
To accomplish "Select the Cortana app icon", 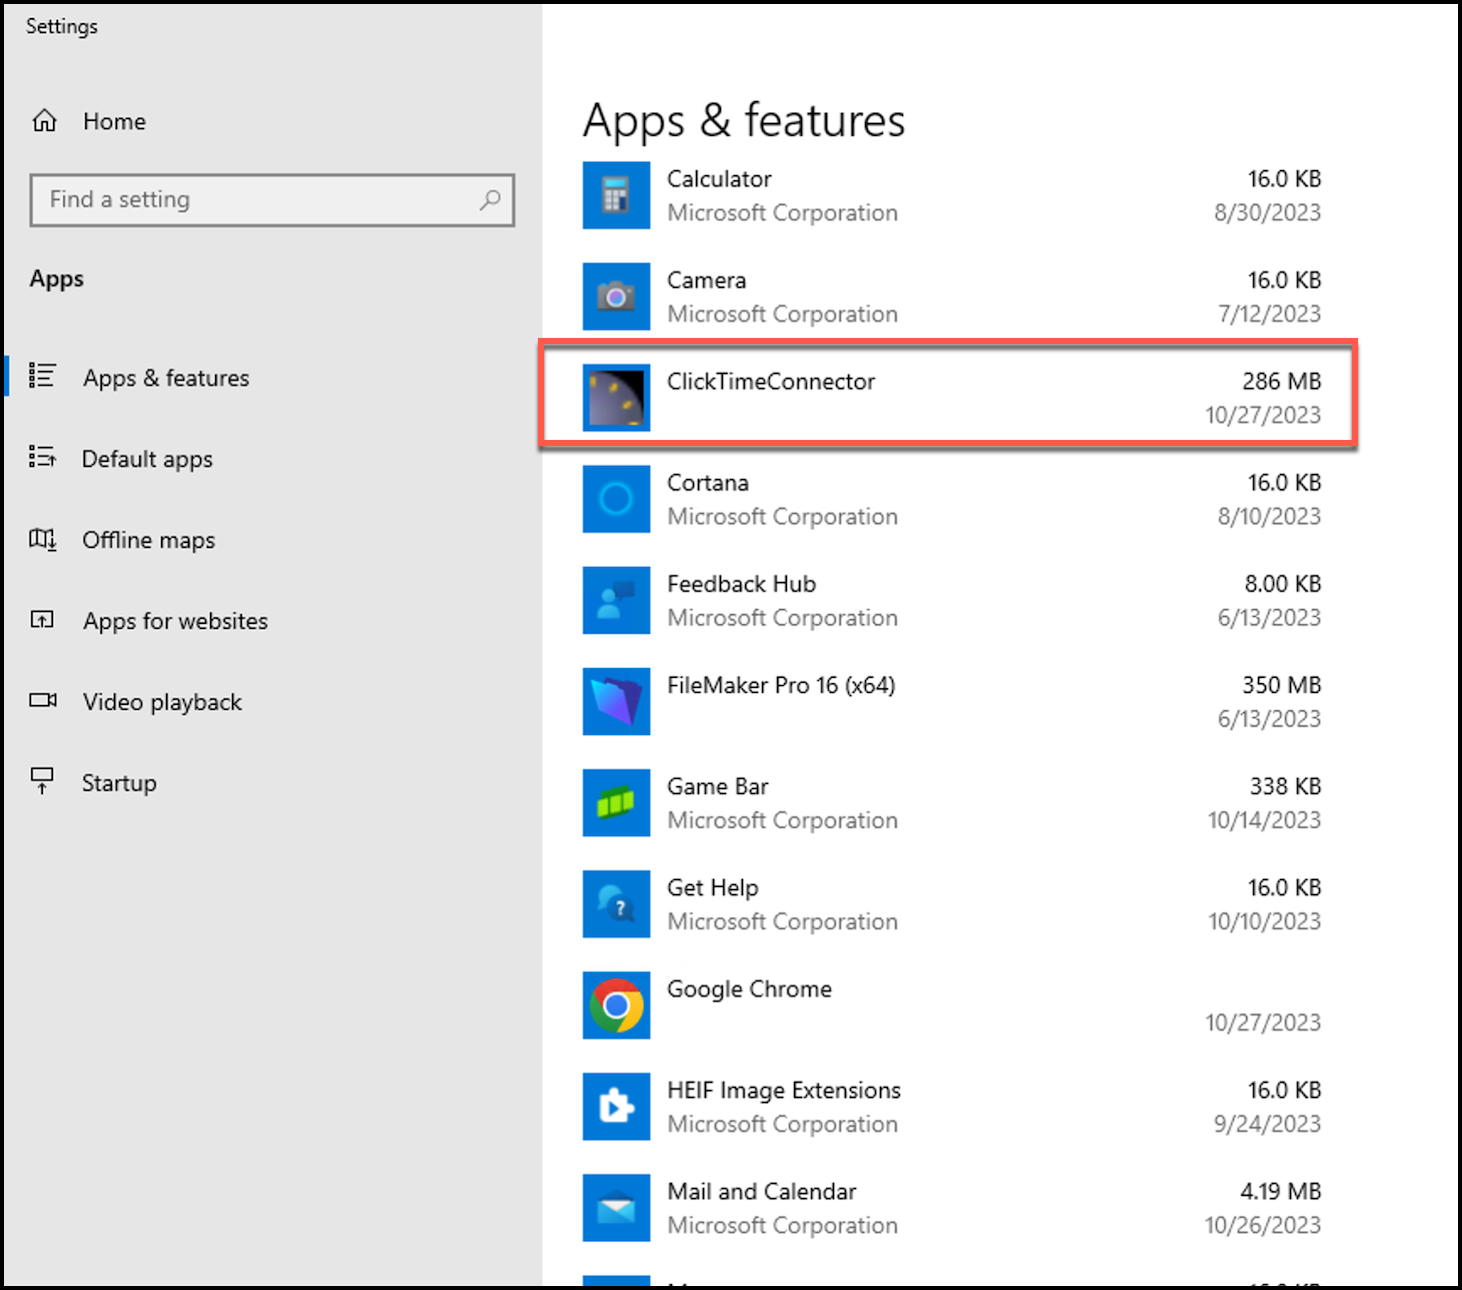I will [x=617, y=499].
